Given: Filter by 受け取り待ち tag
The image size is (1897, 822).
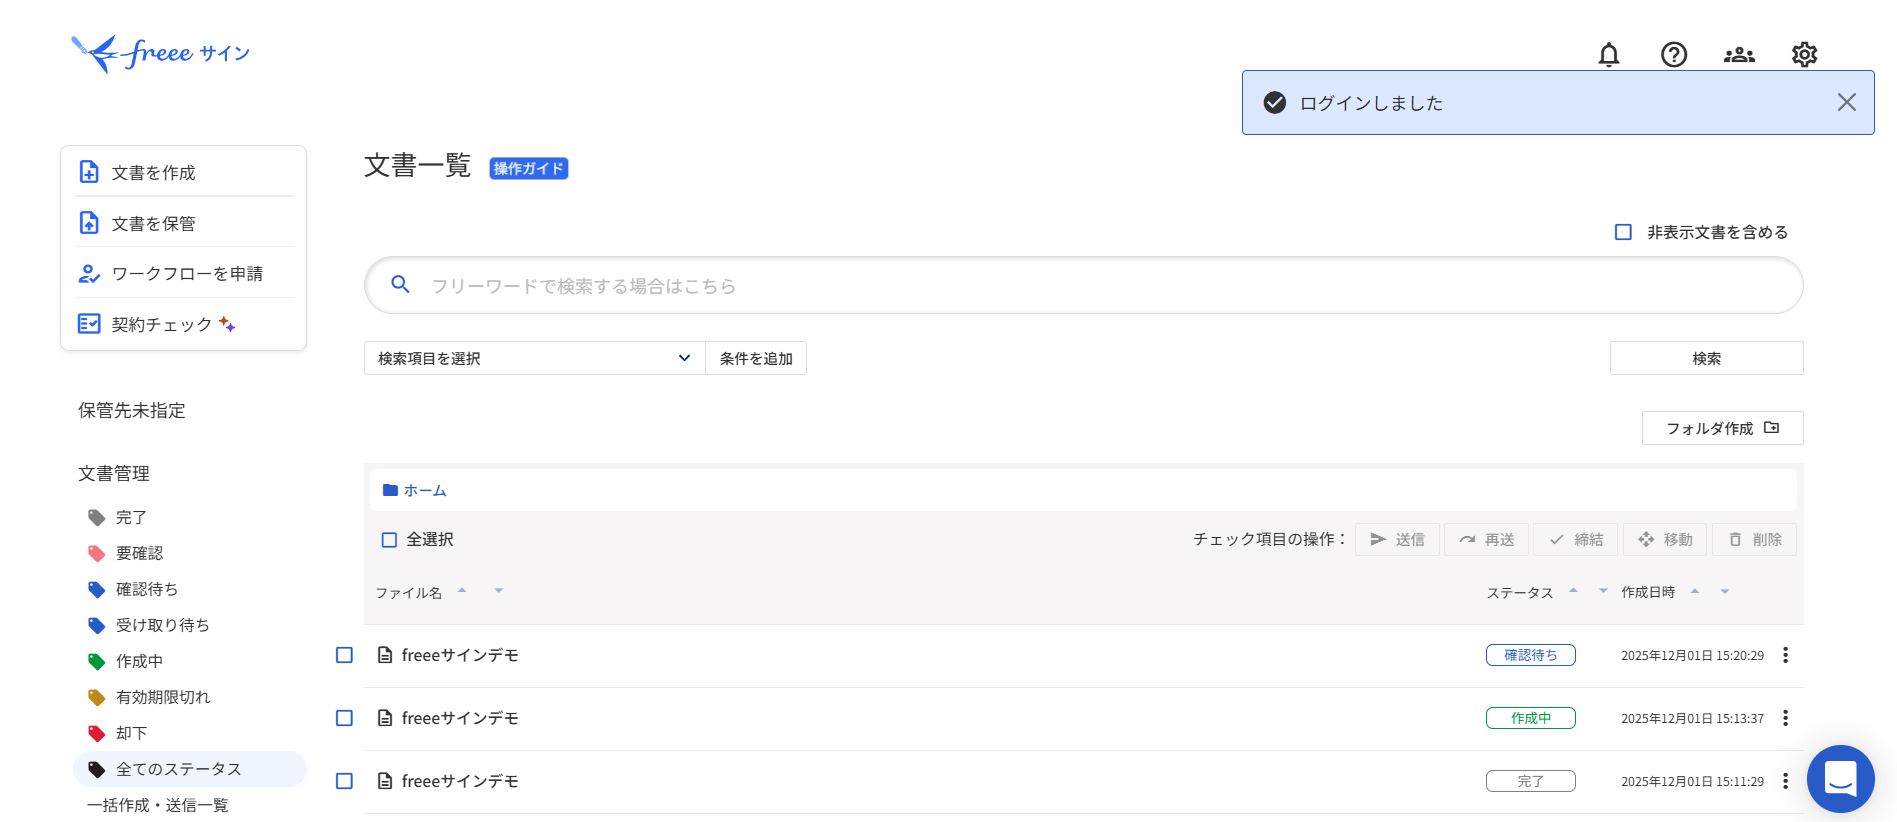Looking at the screenshot, I should (162, 625).
